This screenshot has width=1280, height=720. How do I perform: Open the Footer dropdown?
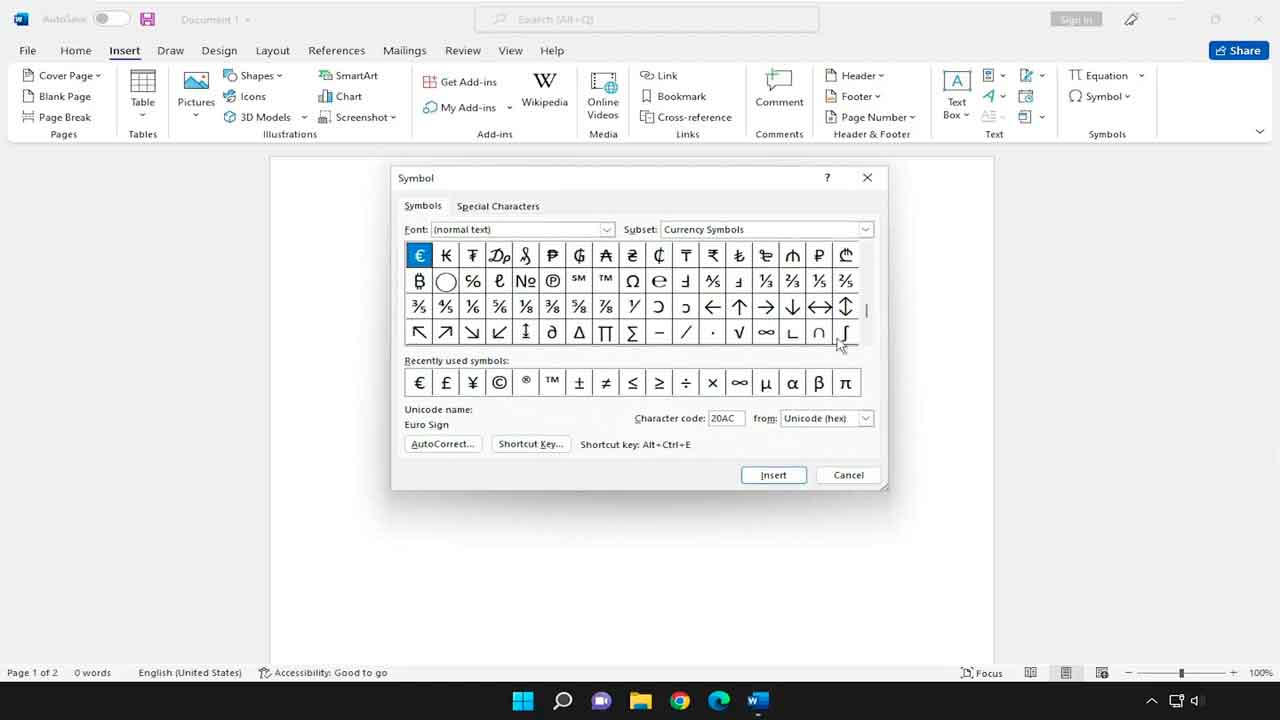[x=853, y=96]
